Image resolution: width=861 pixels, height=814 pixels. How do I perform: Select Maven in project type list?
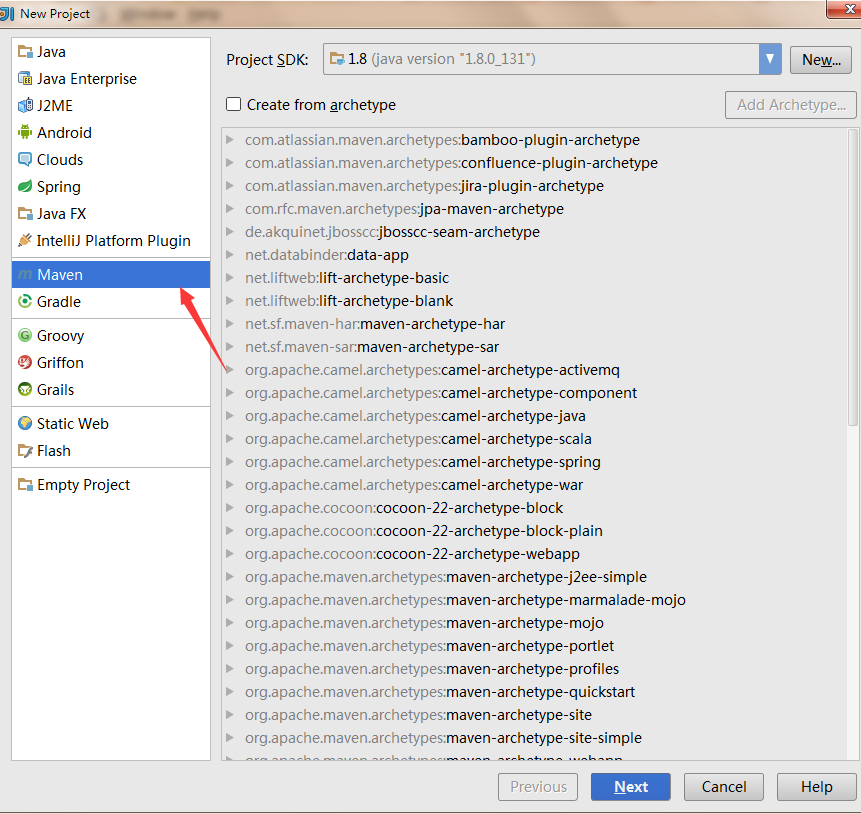pos(60,275)
